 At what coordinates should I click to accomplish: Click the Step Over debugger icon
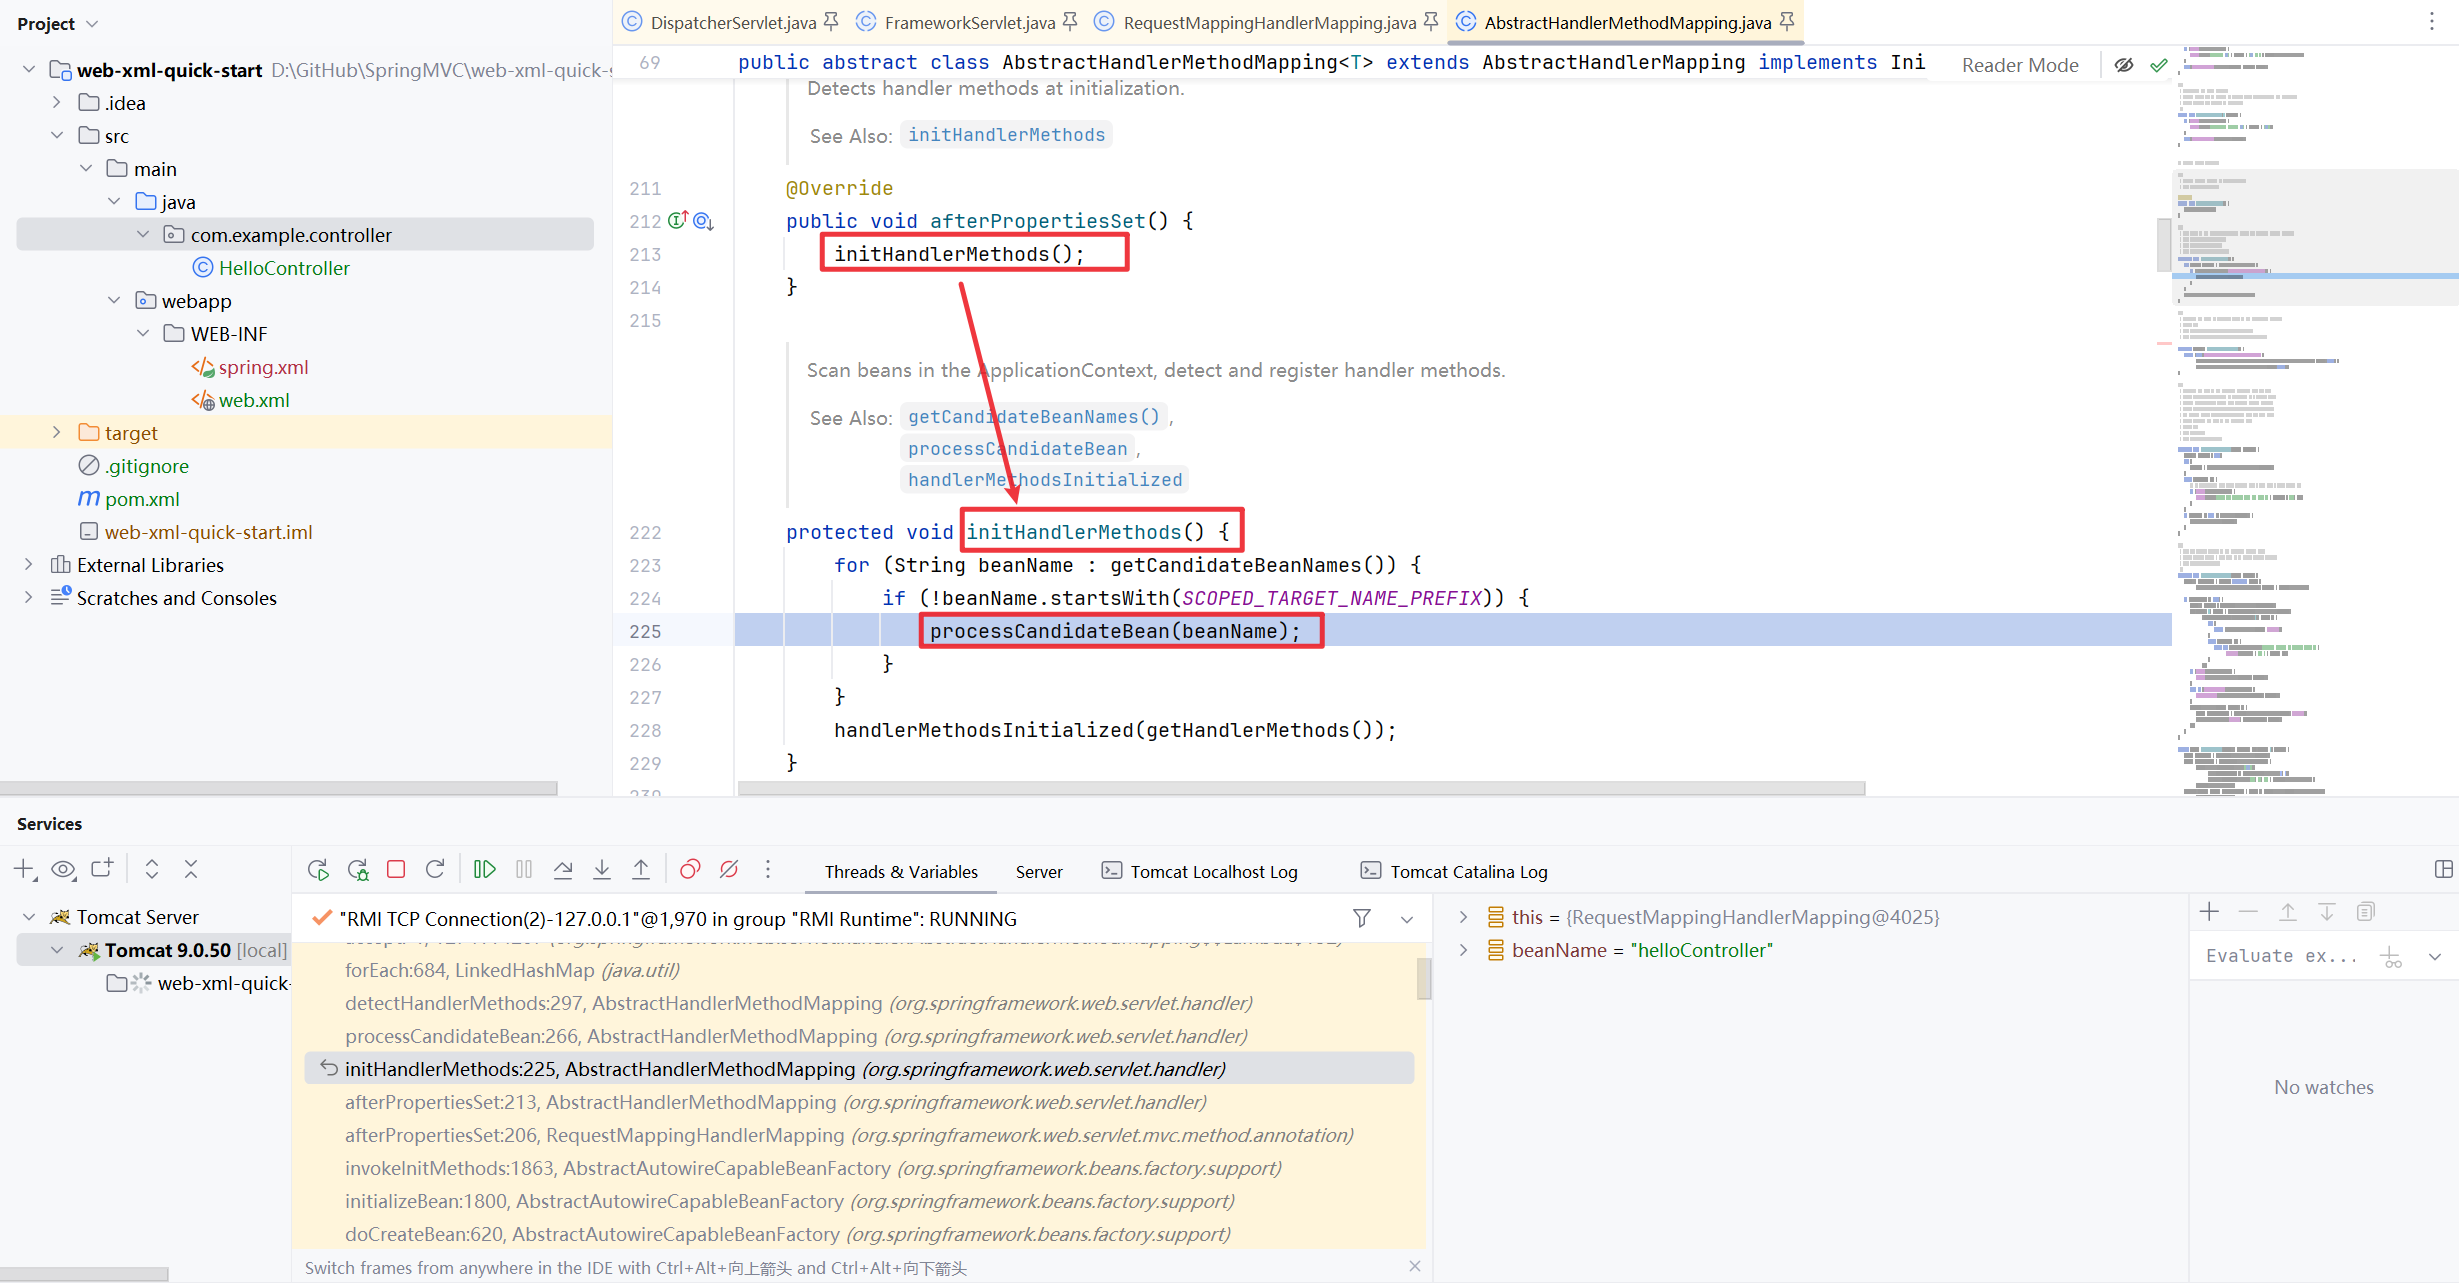(x=563, y=870)
